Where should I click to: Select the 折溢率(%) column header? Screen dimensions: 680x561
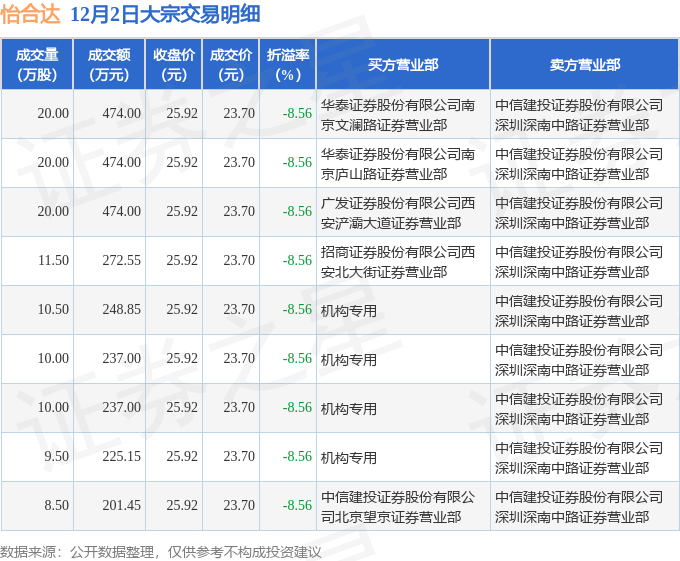288,65
